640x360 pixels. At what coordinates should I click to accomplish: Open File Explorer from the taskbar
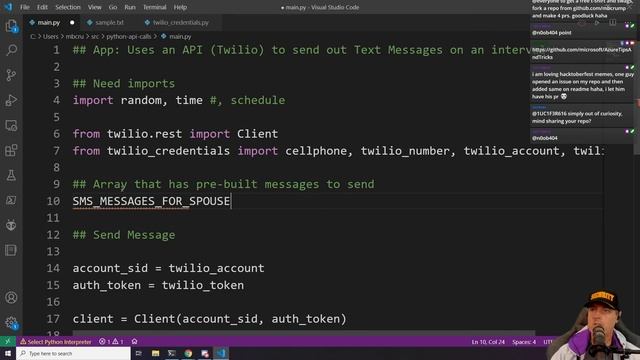click(155, 353)
